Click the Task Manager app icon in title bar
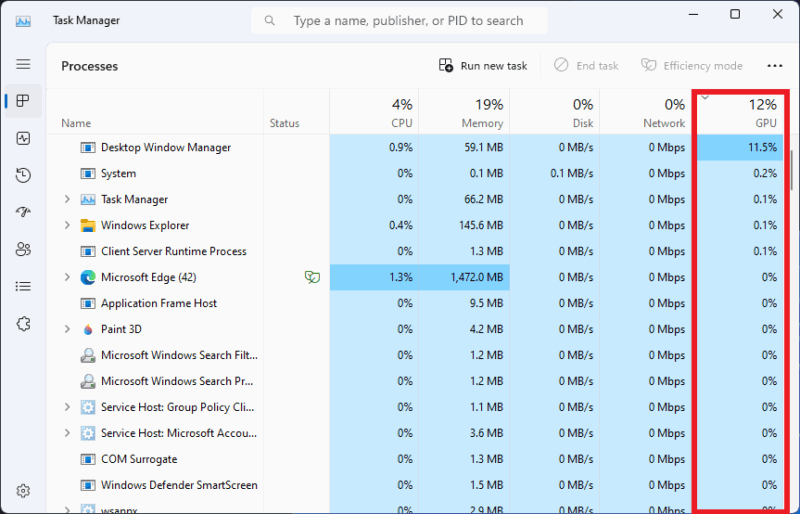Image resolution: width=800 pixels, height=514 pixels. [23, 21]
